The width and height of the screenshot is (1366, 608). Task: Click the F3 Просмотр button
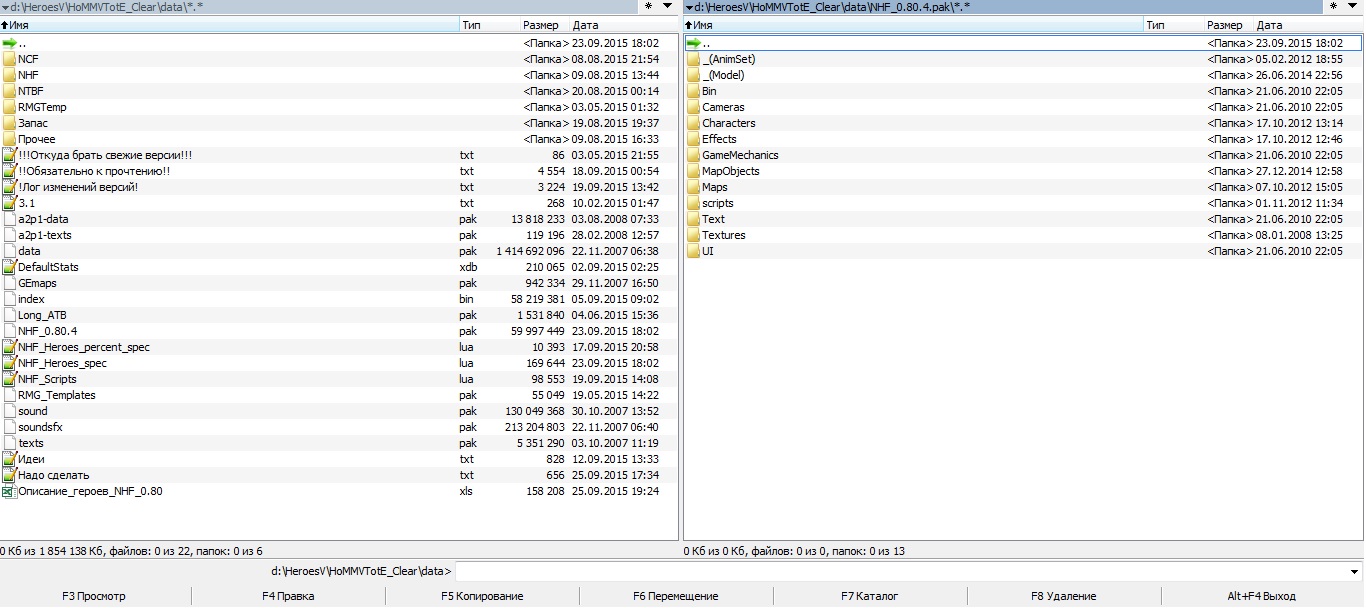(x=94, y=596)
